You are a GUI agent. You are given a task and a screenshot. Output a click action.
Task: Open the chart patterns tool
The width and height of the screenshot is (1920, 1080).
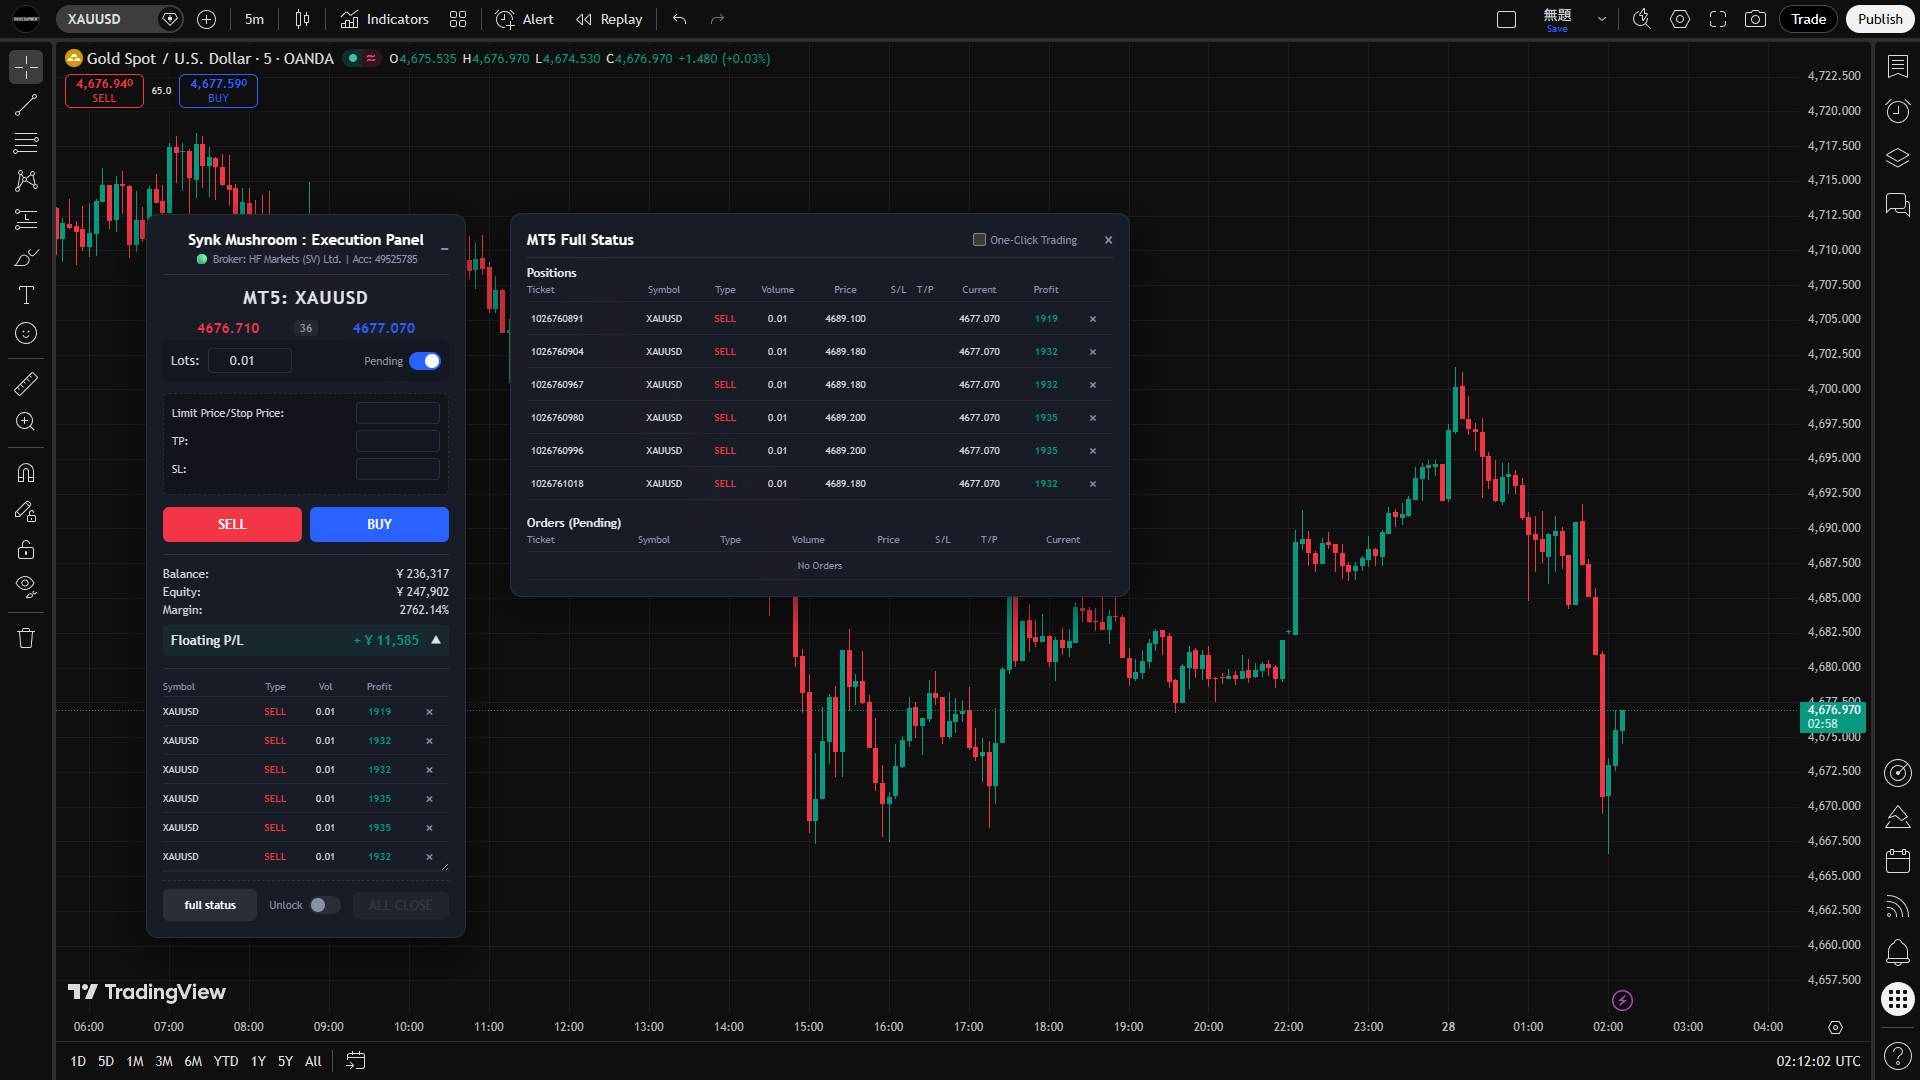26,181
